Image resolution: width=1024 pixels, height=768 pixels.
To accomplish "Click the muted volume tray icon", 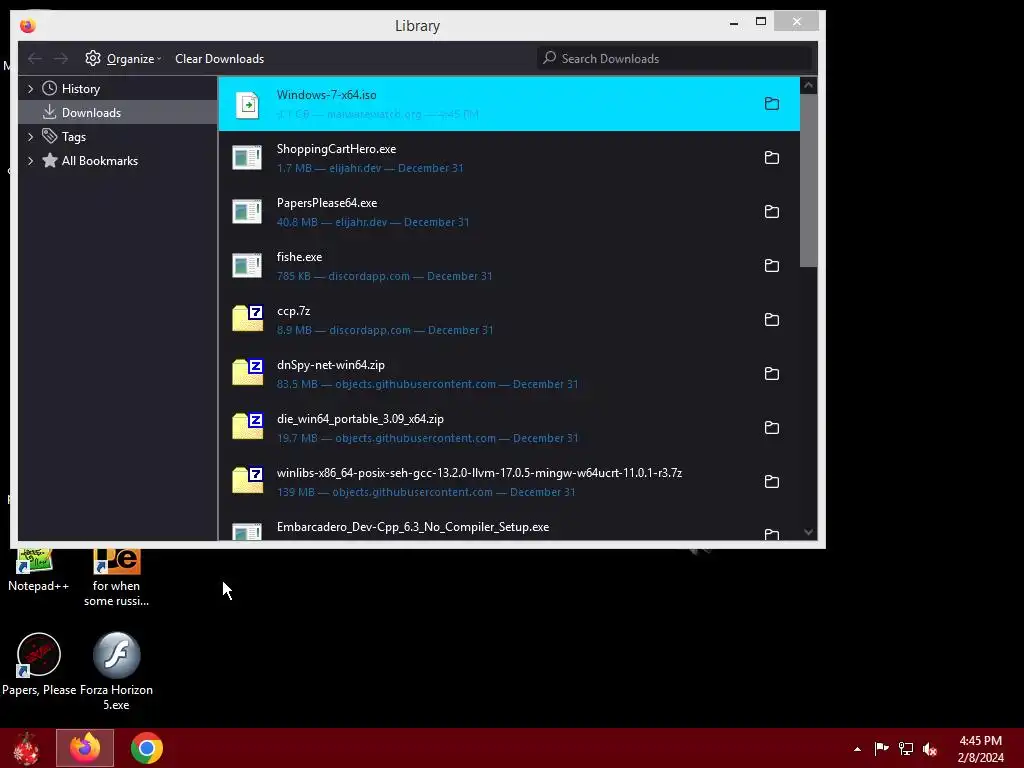I will click(930, 748).
